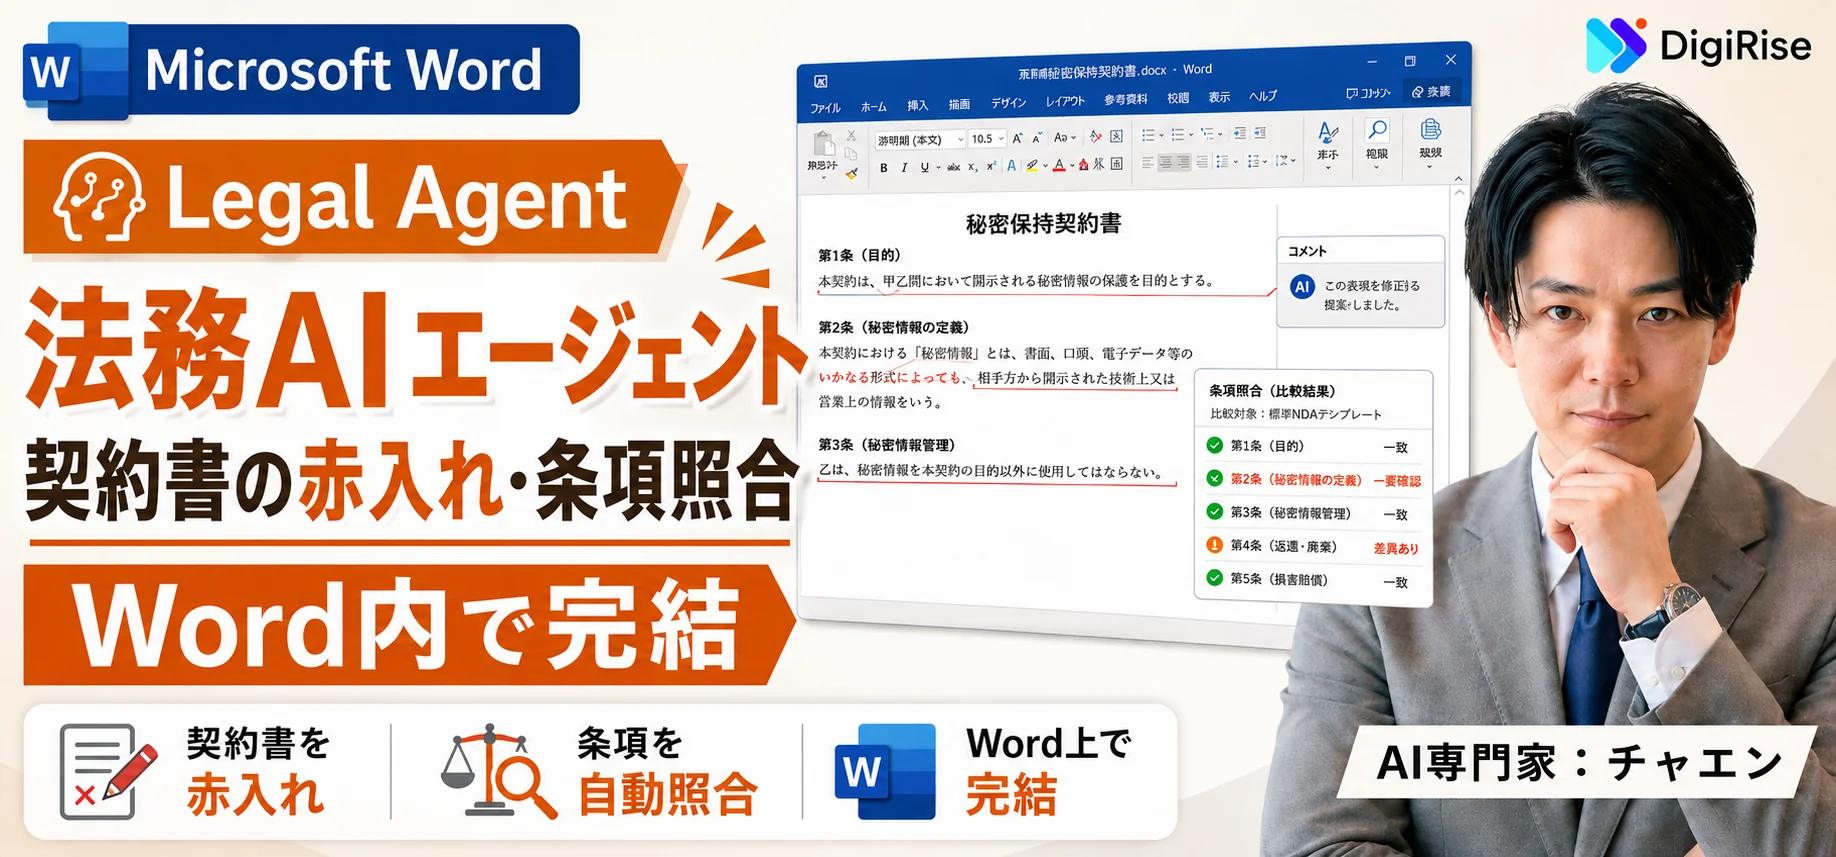1836x857 pixels.
Task: Select 第4条（返還・廃棄）comparison row
Action: click(x=1313, y=546)
